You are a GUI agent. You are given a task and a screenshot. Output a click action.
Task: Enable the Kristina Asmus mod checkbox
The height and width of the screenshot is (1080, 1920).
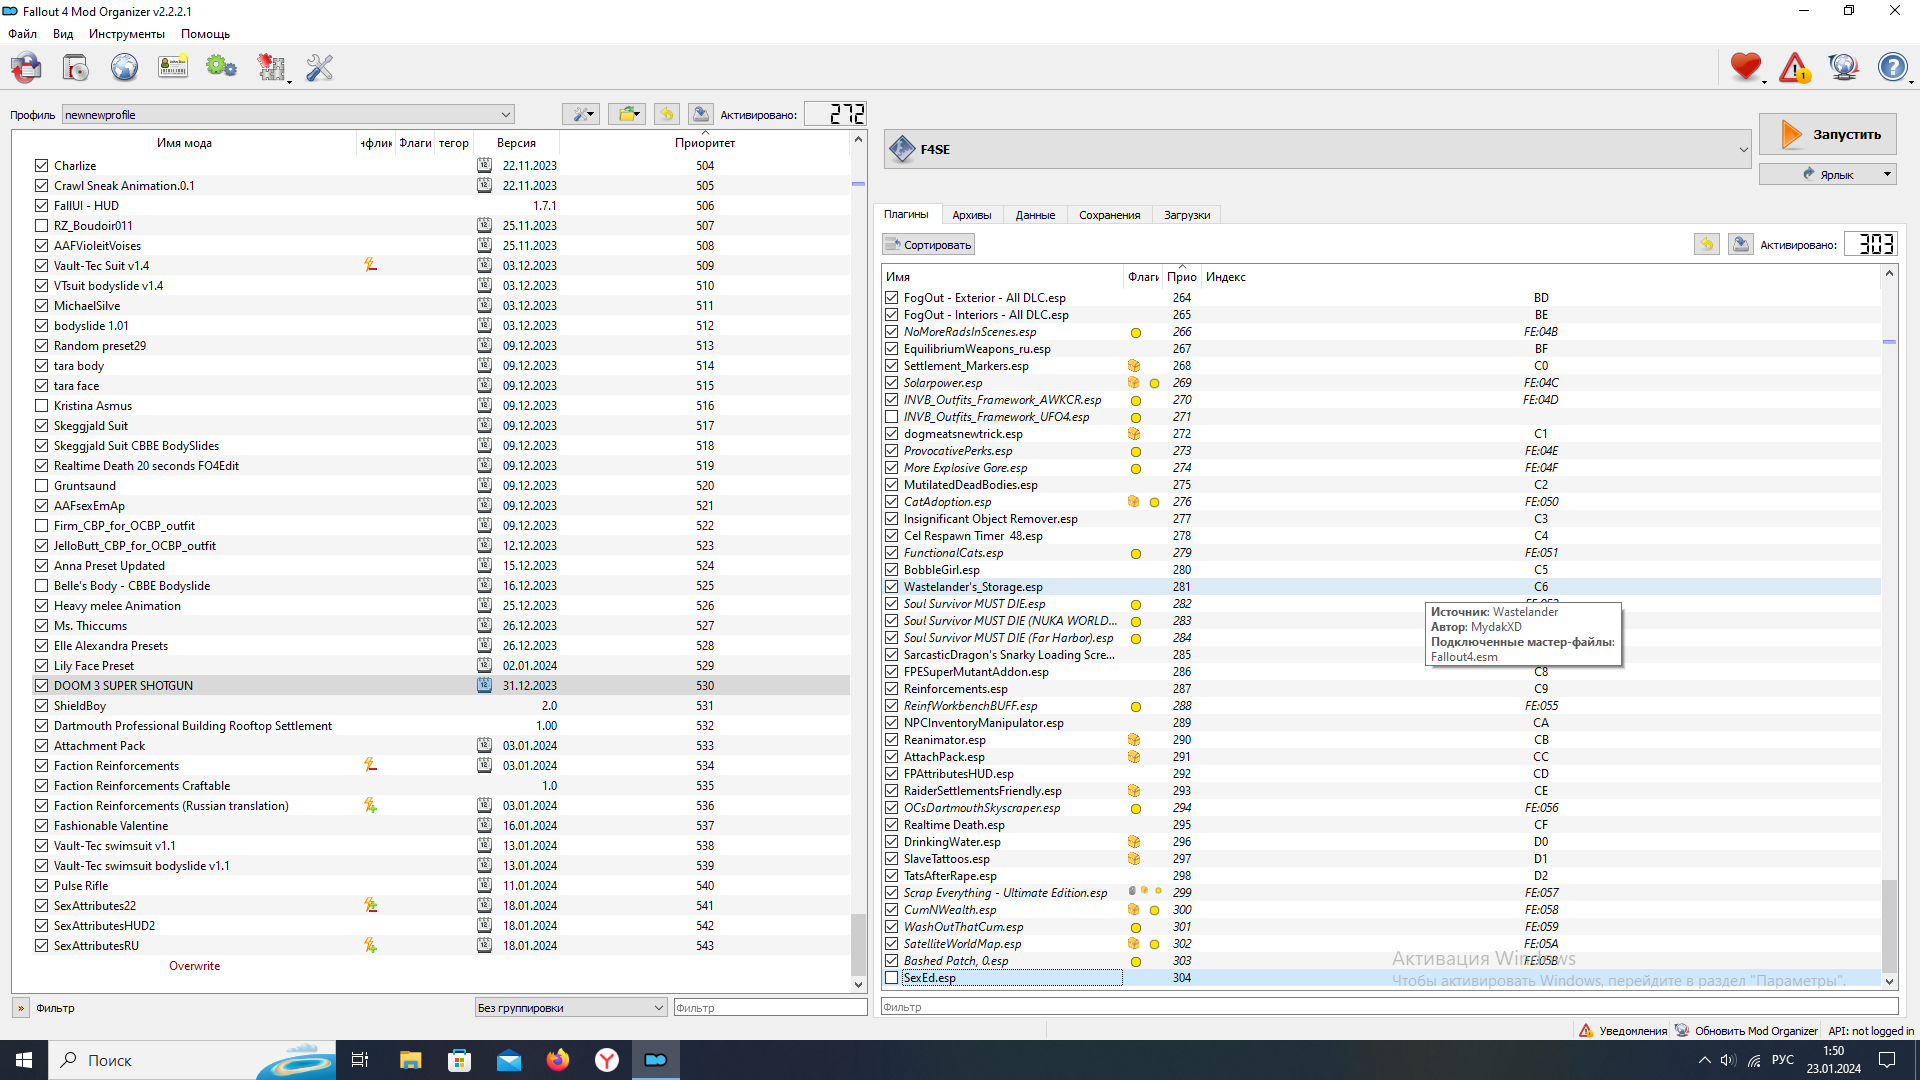coord(41,406)
